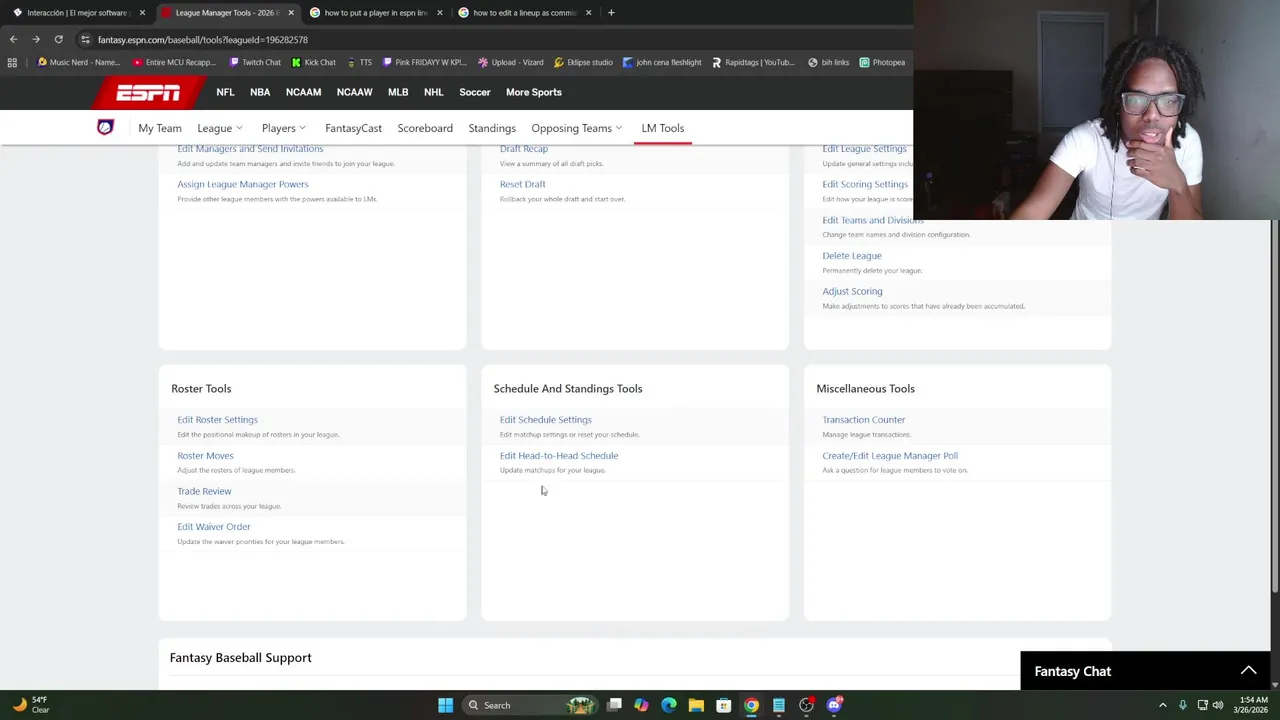Open the Upload - Vizard bookmark
Viewport: 1280px width, 720px height.
point(510,62)
